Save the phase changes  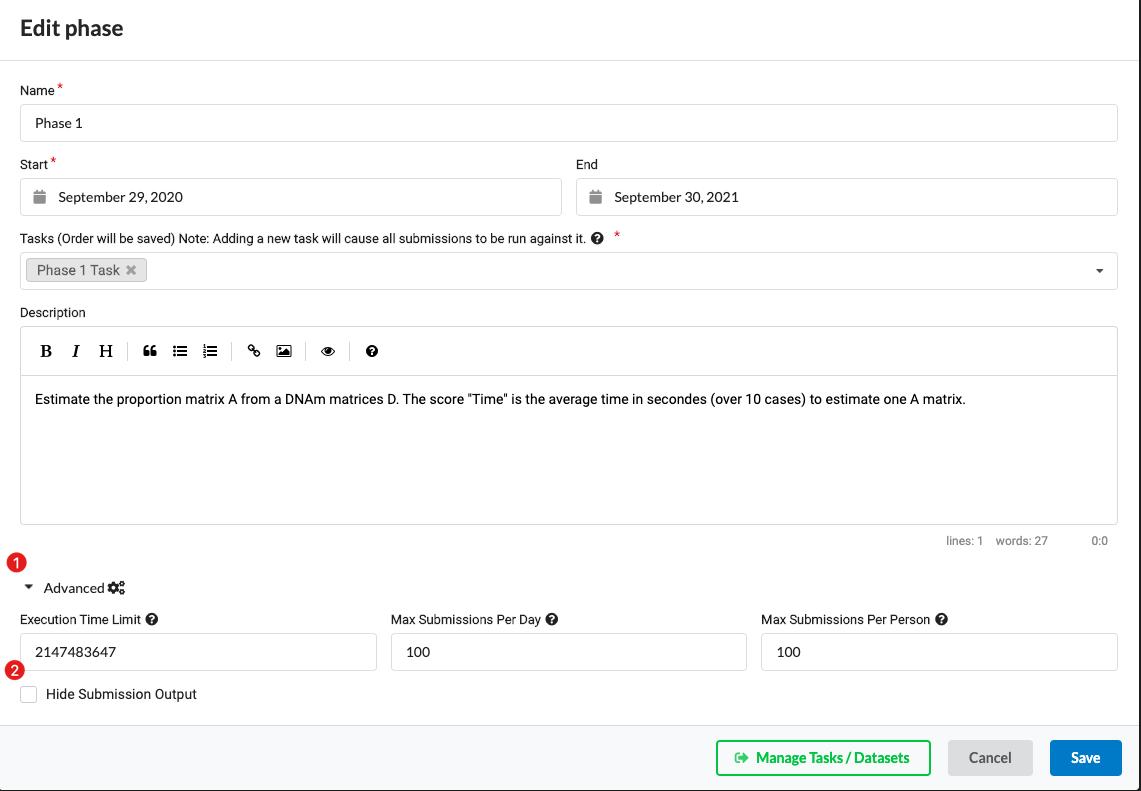1085,758
